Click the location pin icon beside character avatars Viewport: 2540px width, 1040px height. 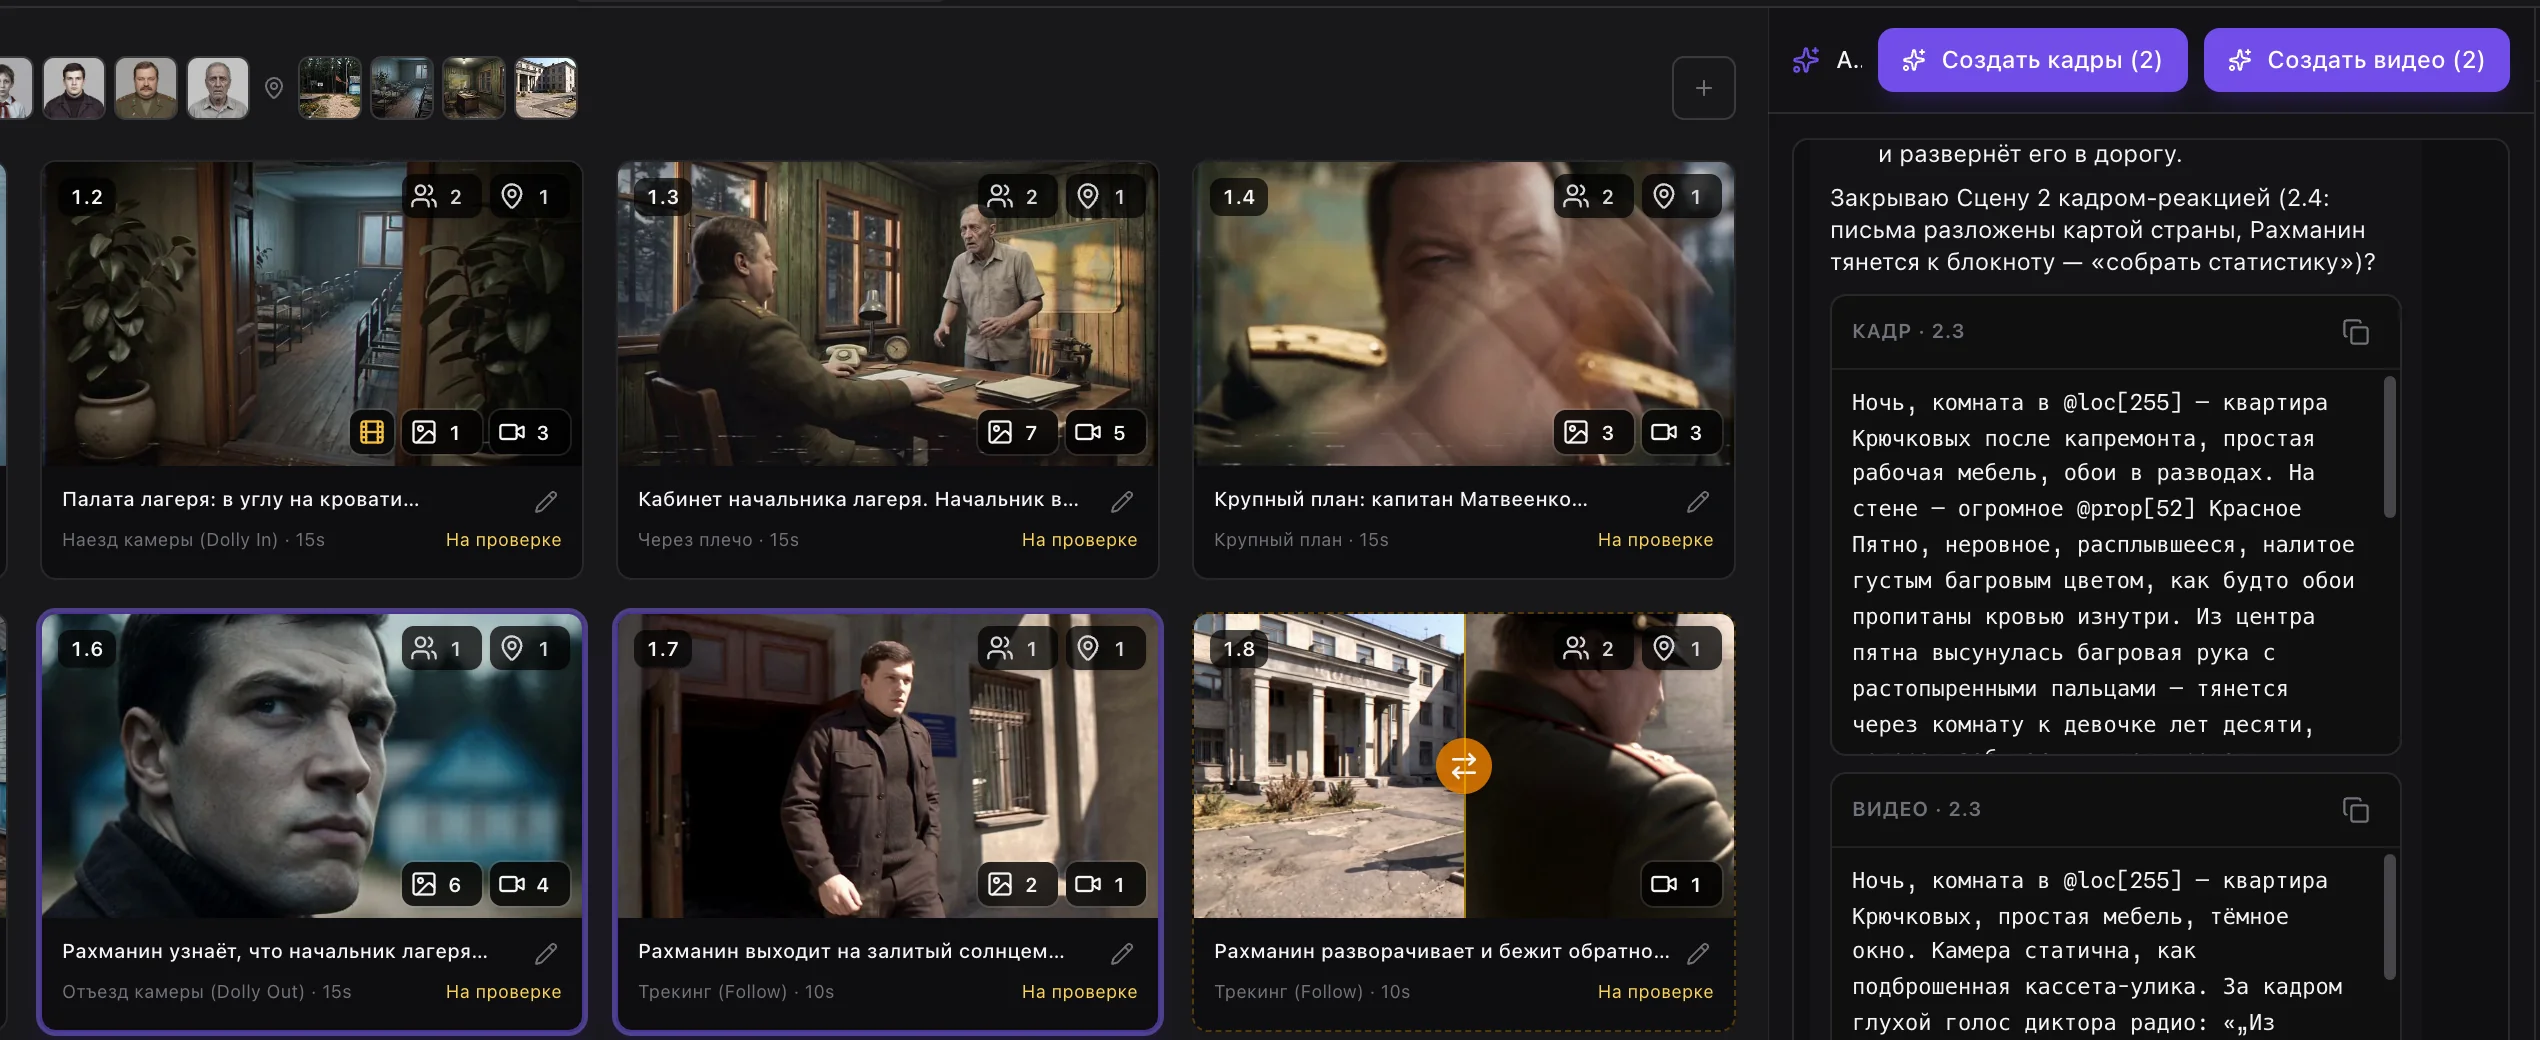click(x=274, y=88)
